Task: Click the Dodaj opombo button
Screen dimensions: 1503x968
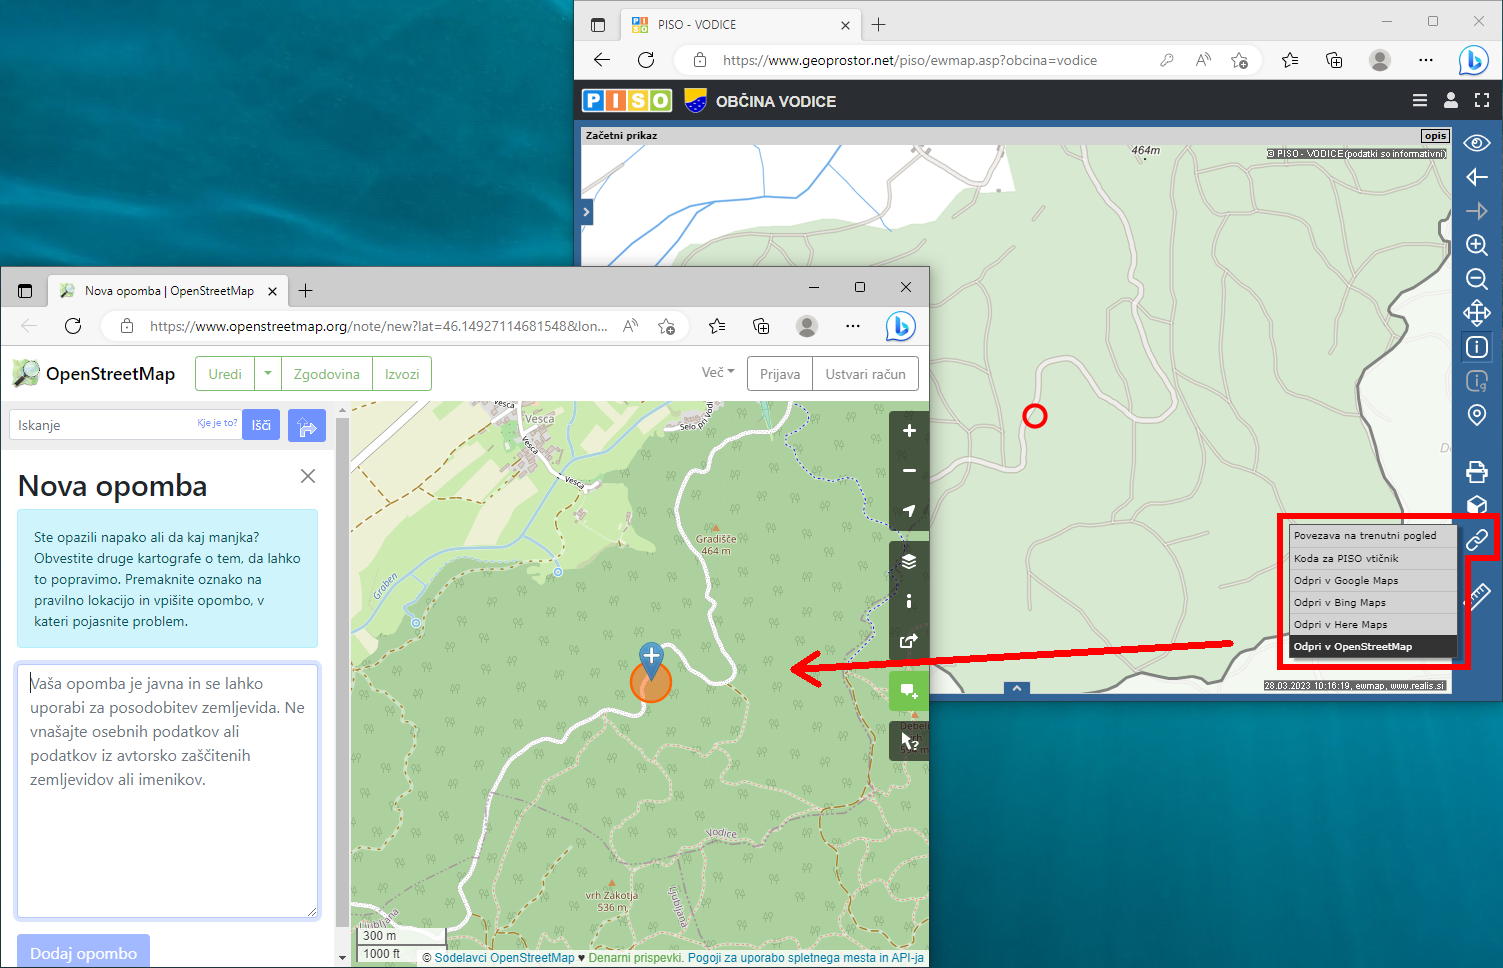Action: pyautogui.click(x=83, y=952)
